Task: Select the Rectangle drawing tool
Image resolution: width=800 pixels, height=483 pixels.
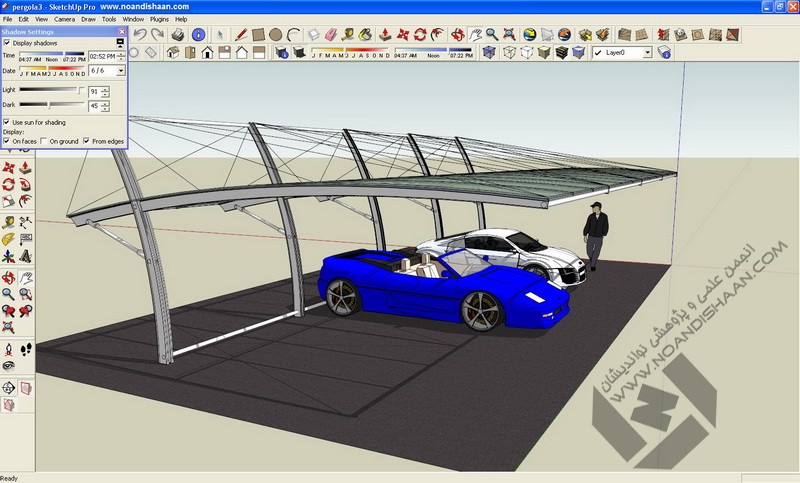Action: (x=257, y=34)
